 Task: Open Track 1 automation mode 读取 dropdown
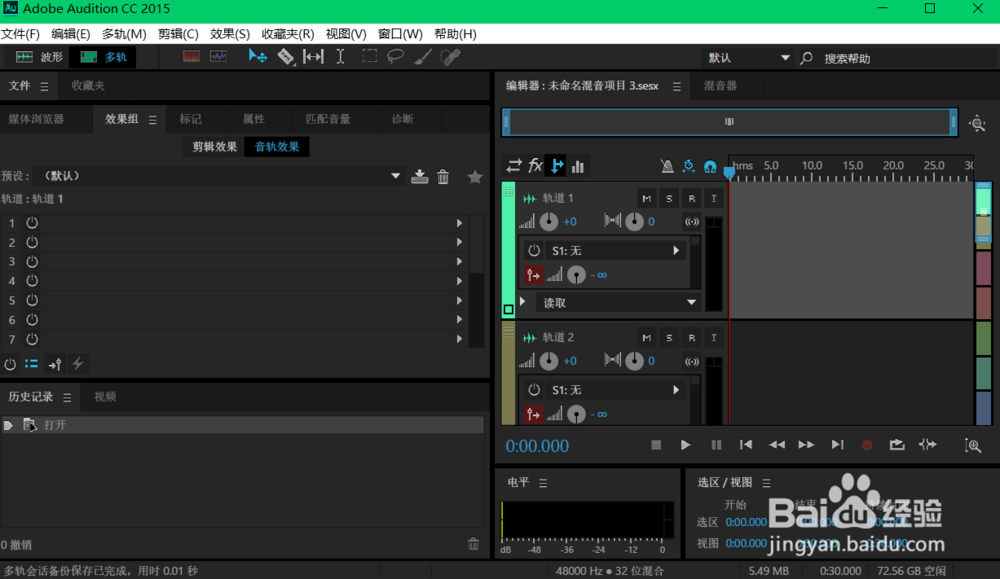click(618, 302)
